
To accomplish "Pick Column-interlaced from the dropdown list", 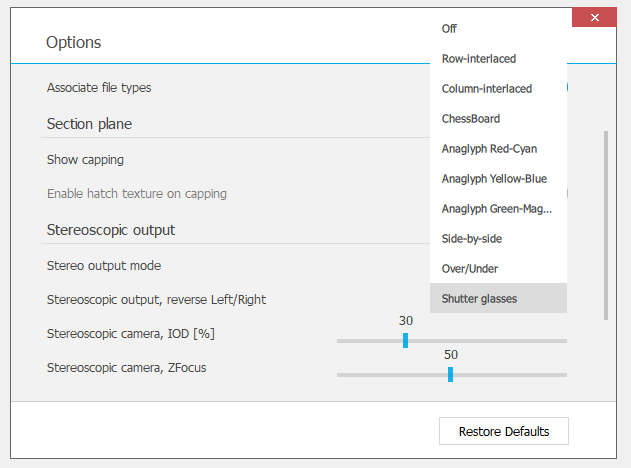I will [487, 89].
